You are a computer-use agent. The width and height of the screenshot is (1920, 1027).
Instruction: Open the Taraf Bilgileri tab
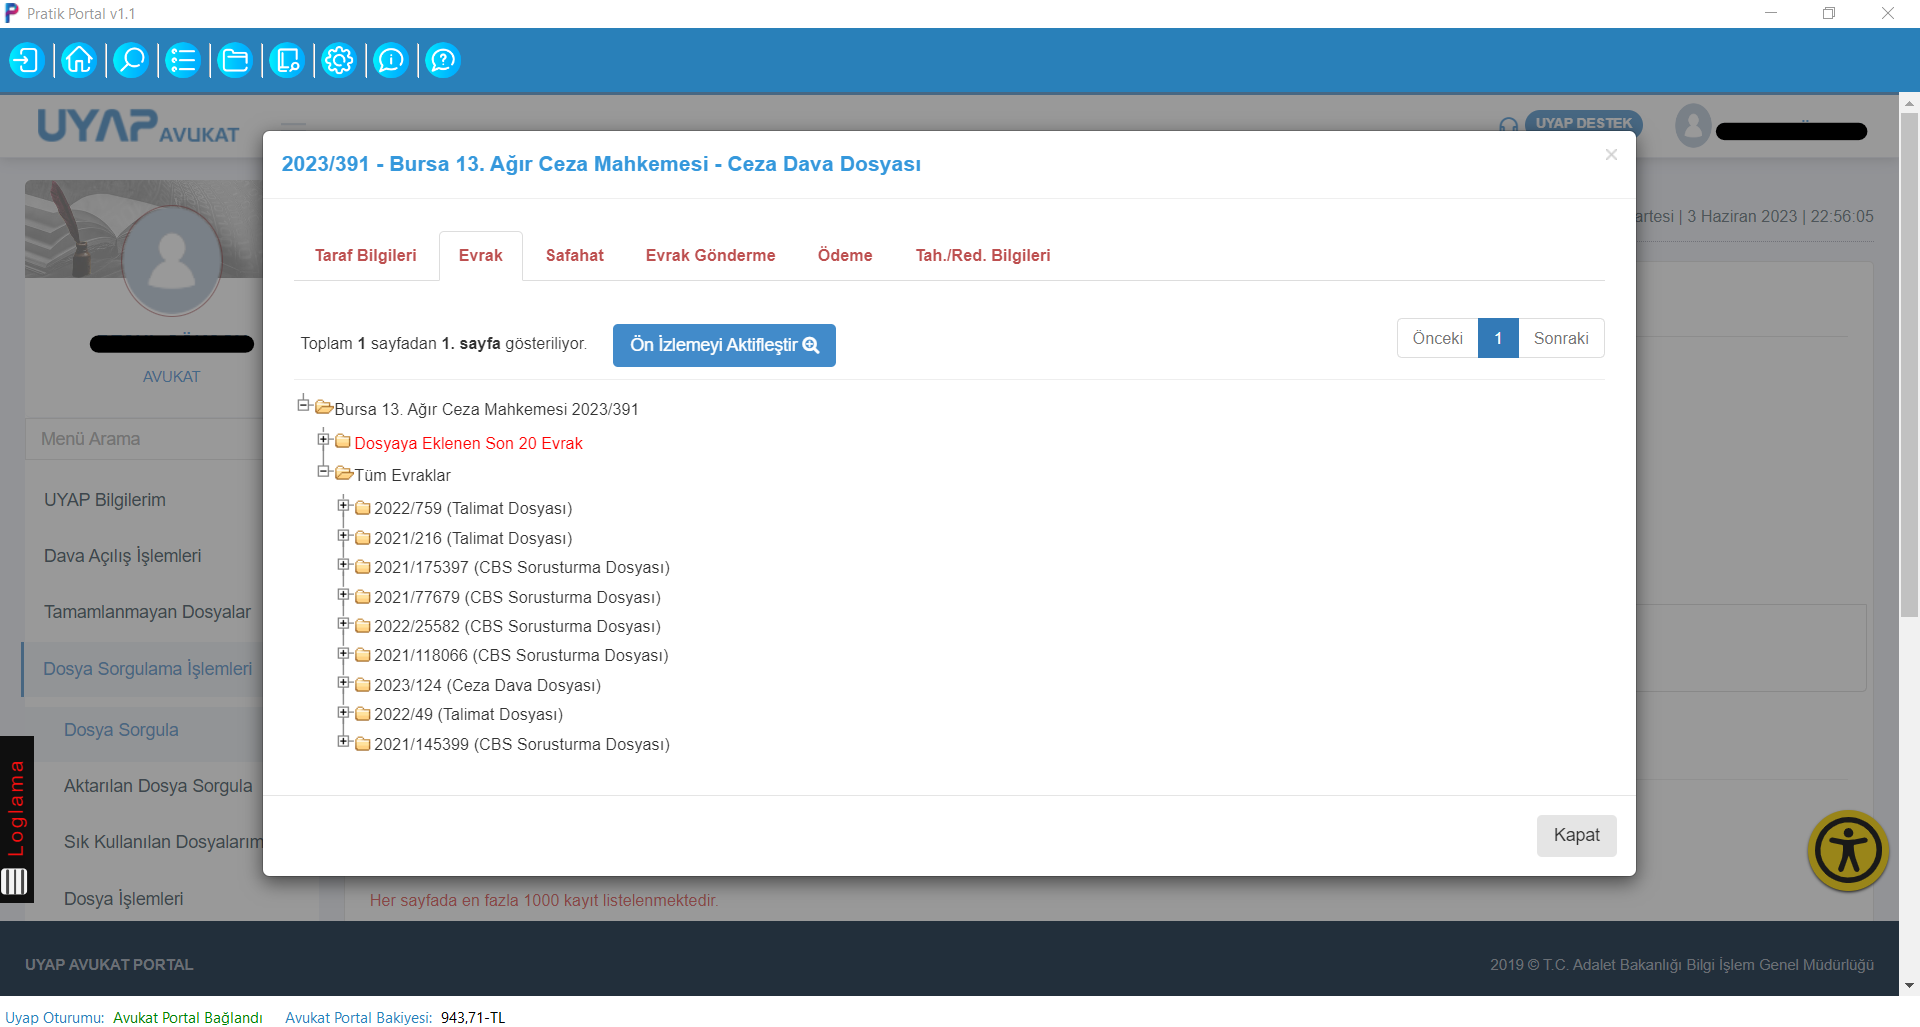click(365, 256)
